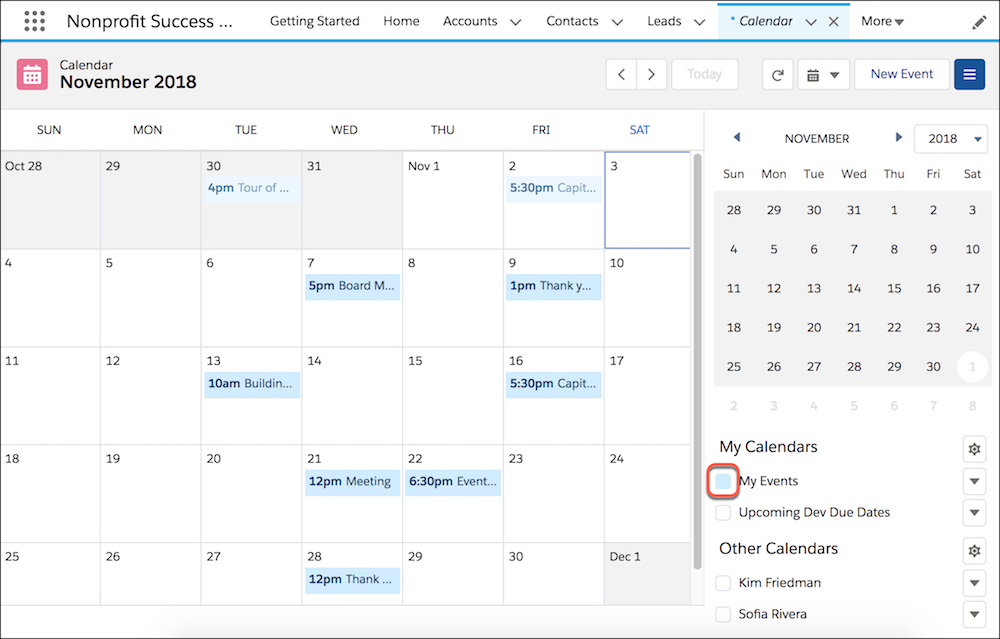Check the Kim Friedman calendar
Image resolution: width=1000 pixels, height=639 pixels.
pos(723,583)
